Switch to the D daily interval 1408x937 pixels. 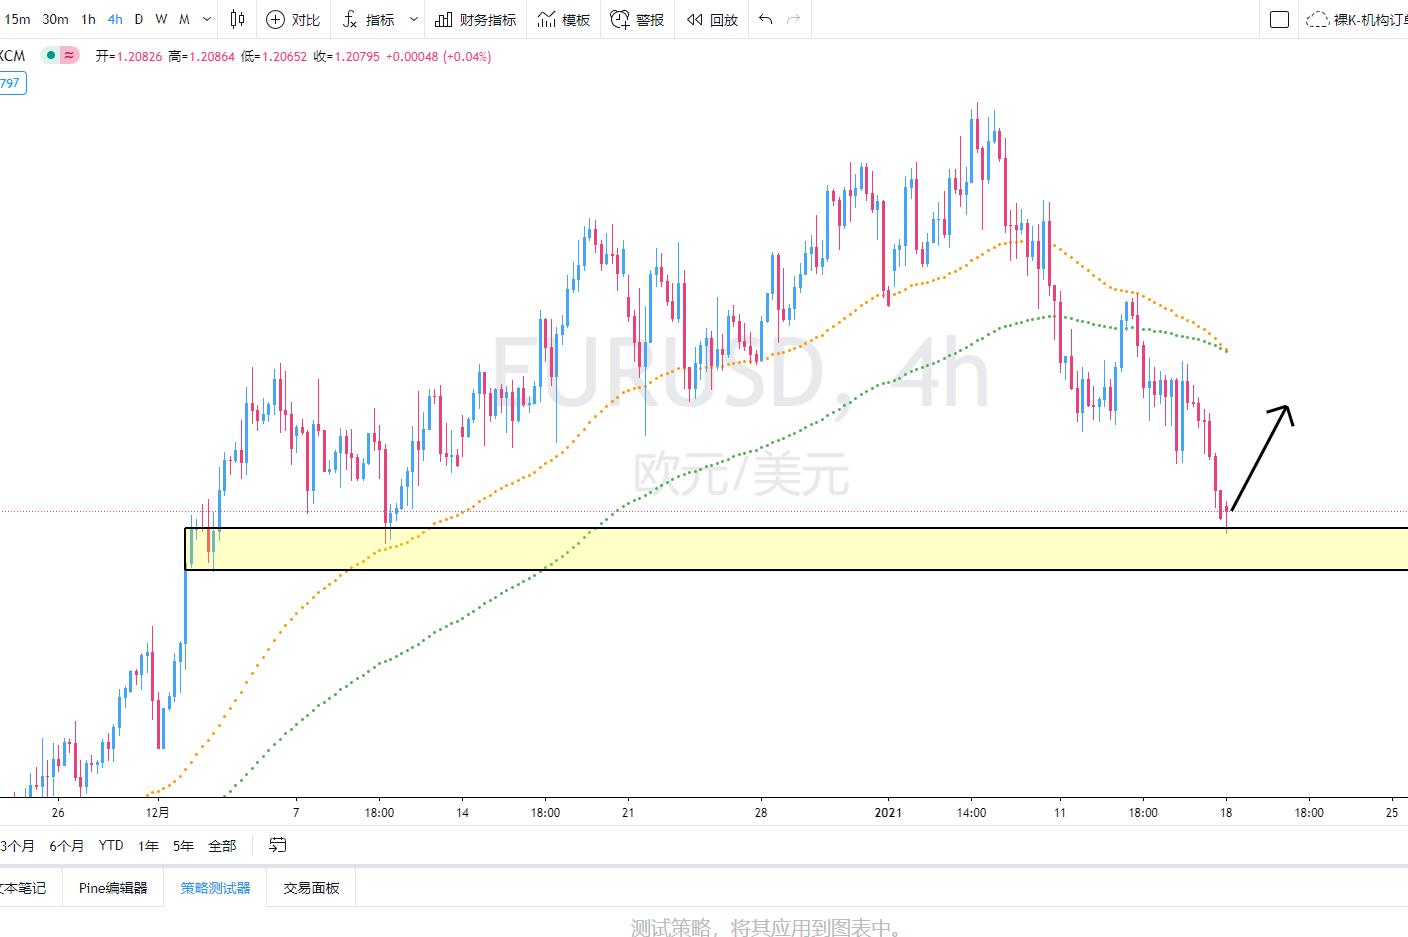coord(139,19)
